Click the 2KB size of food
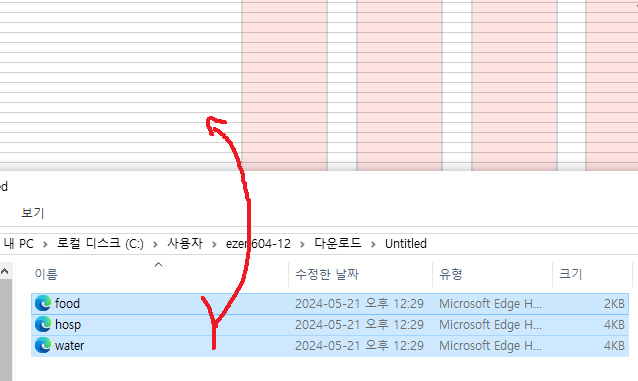The width and height of the screenshot is (638, 381). point(614,304)
